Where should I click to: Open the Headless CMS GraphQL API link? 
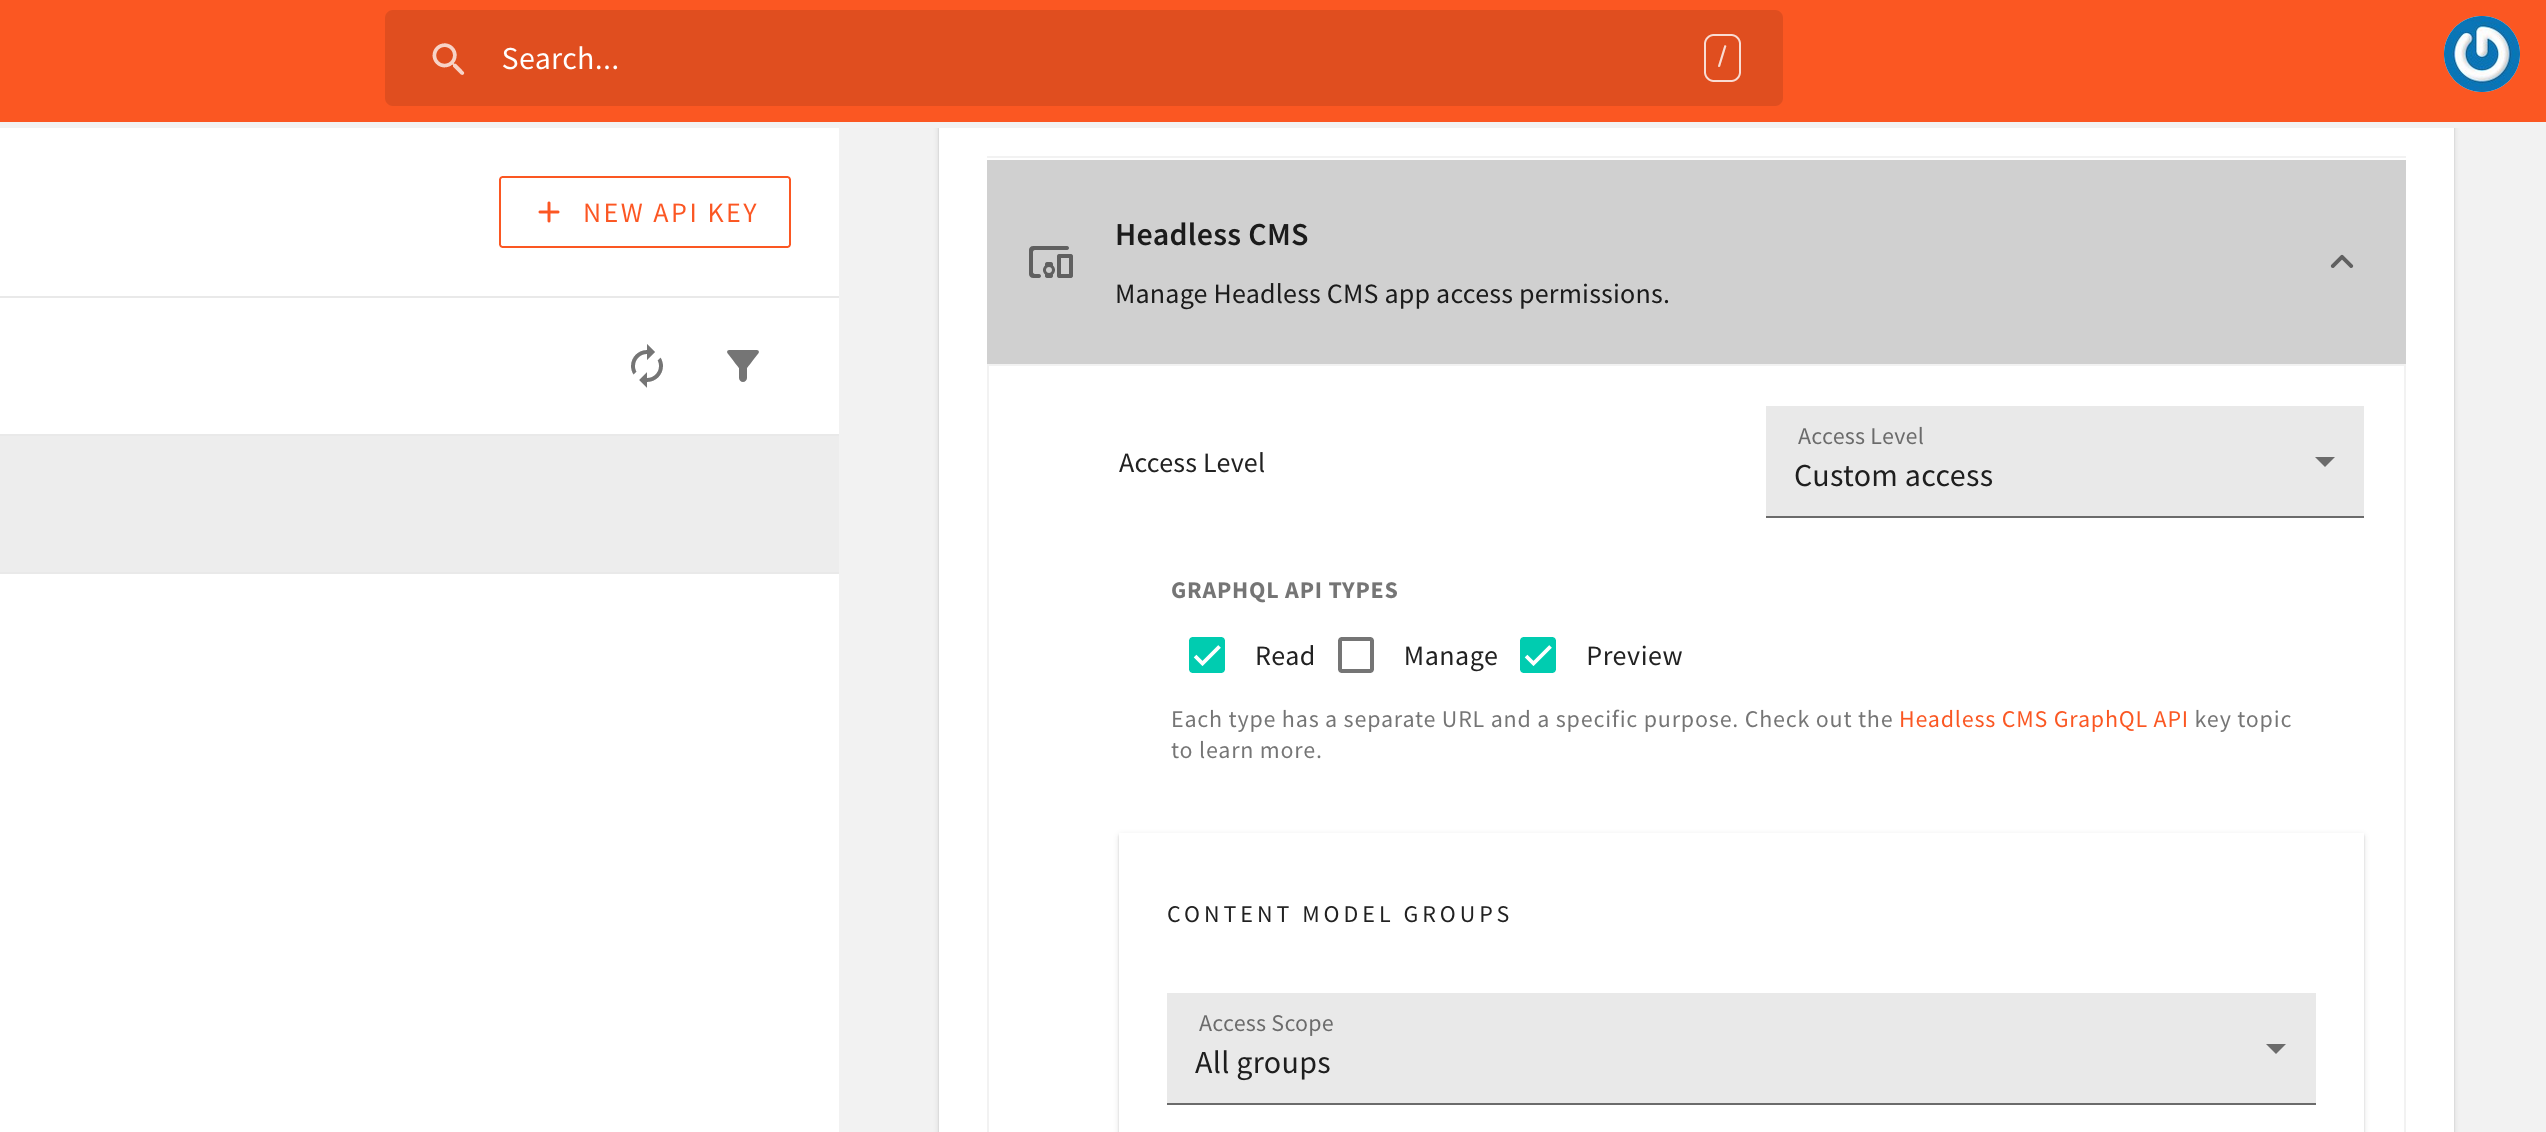point(2043,718)
